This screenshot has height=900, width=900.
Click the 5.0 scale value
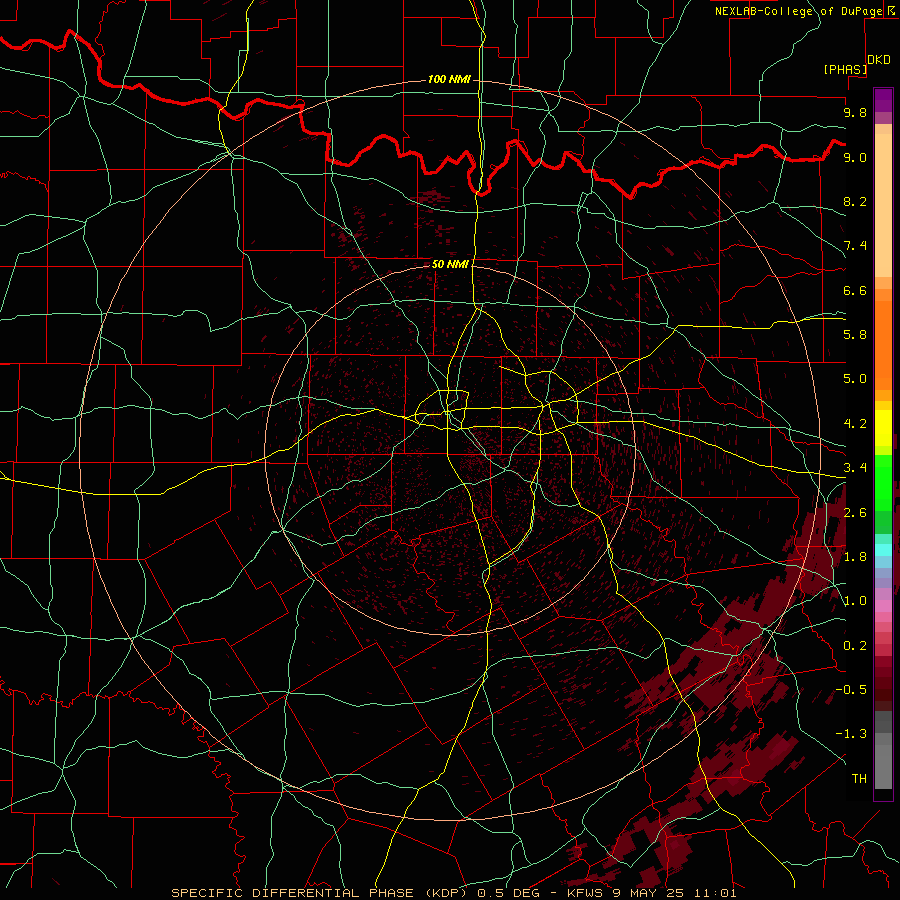(855, 379)
